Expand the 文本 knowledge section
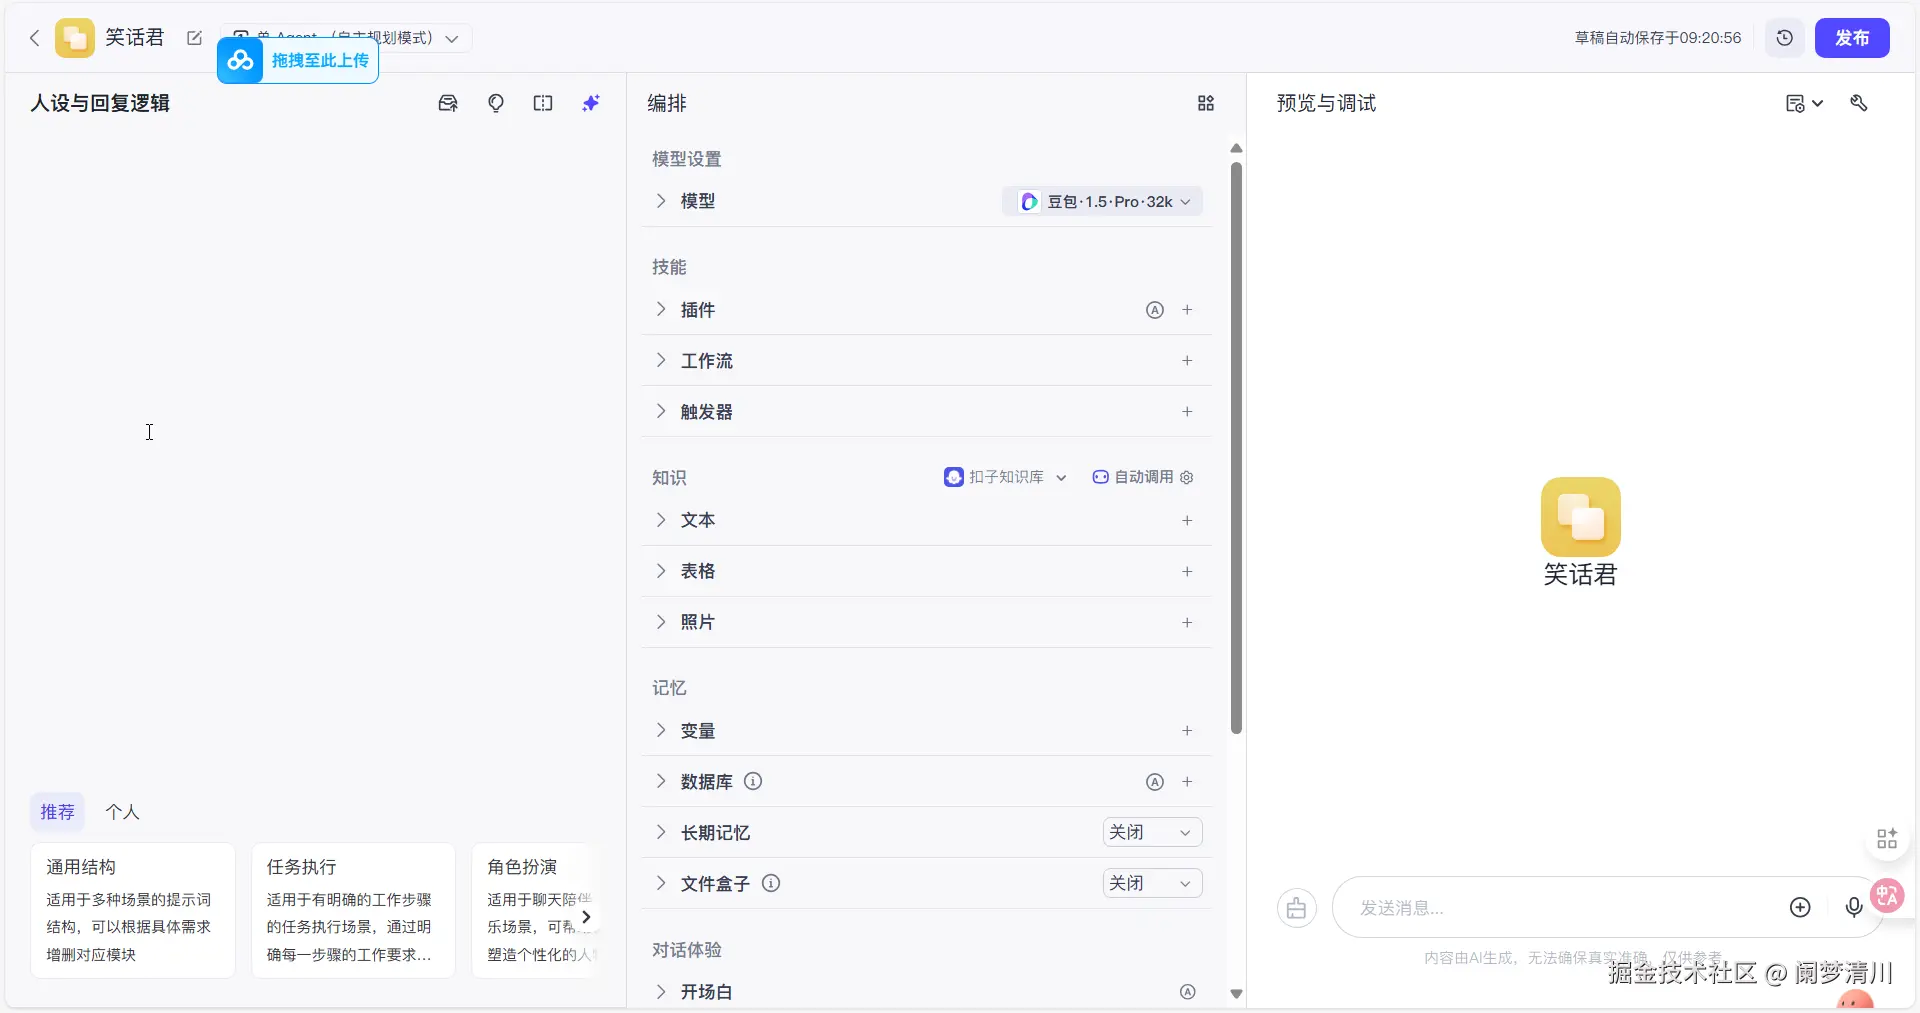The image size is (1920, 1013). 661,520
